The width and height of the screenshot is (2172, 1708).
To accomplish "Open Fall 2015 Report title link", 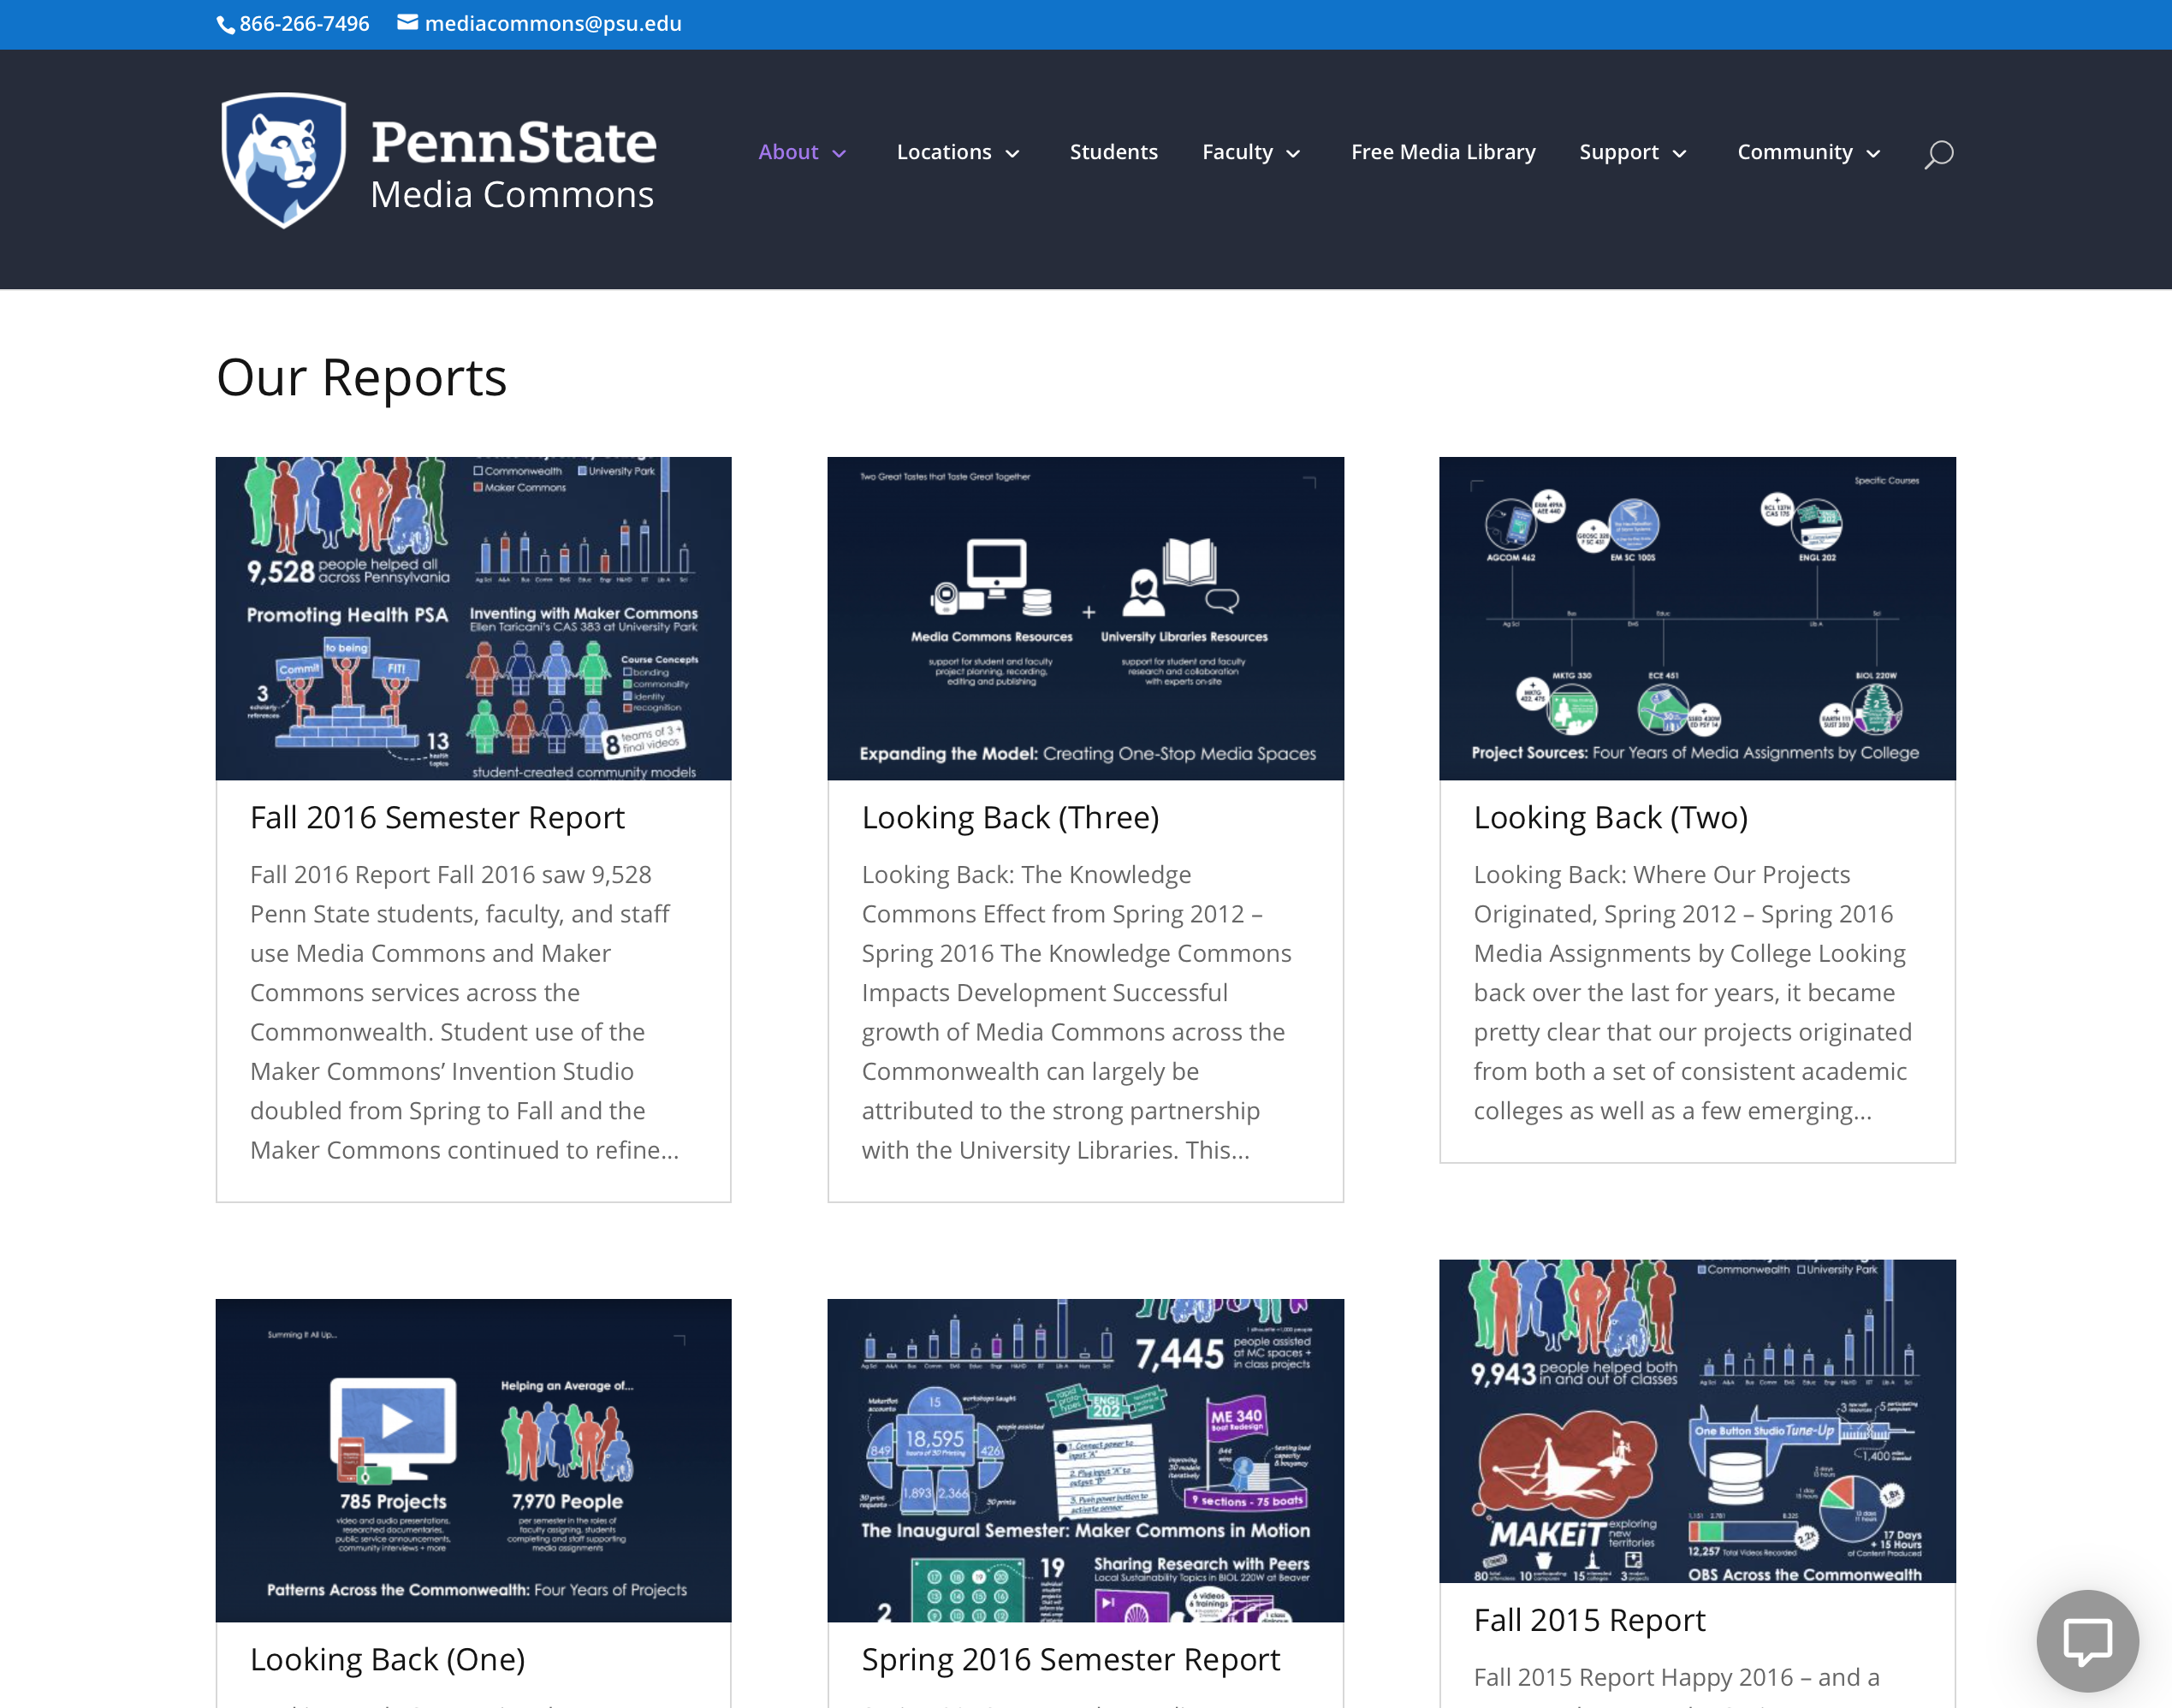I will coord(1589,1620).
